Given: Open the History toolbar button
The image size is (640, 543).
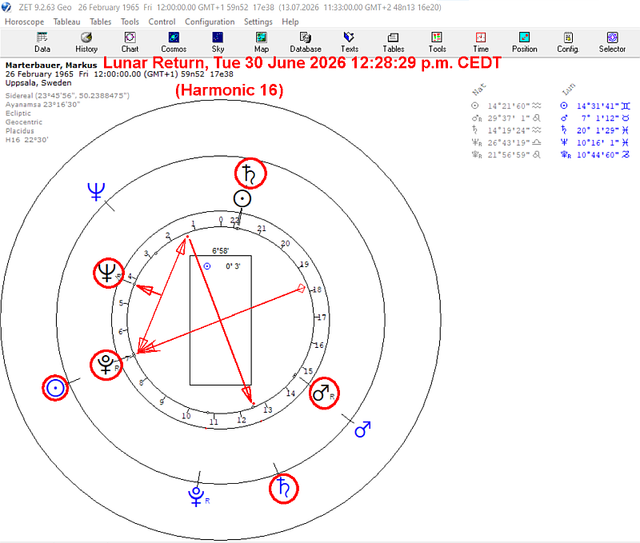Looking at the screenshot, I should click(x=86, y=42).
